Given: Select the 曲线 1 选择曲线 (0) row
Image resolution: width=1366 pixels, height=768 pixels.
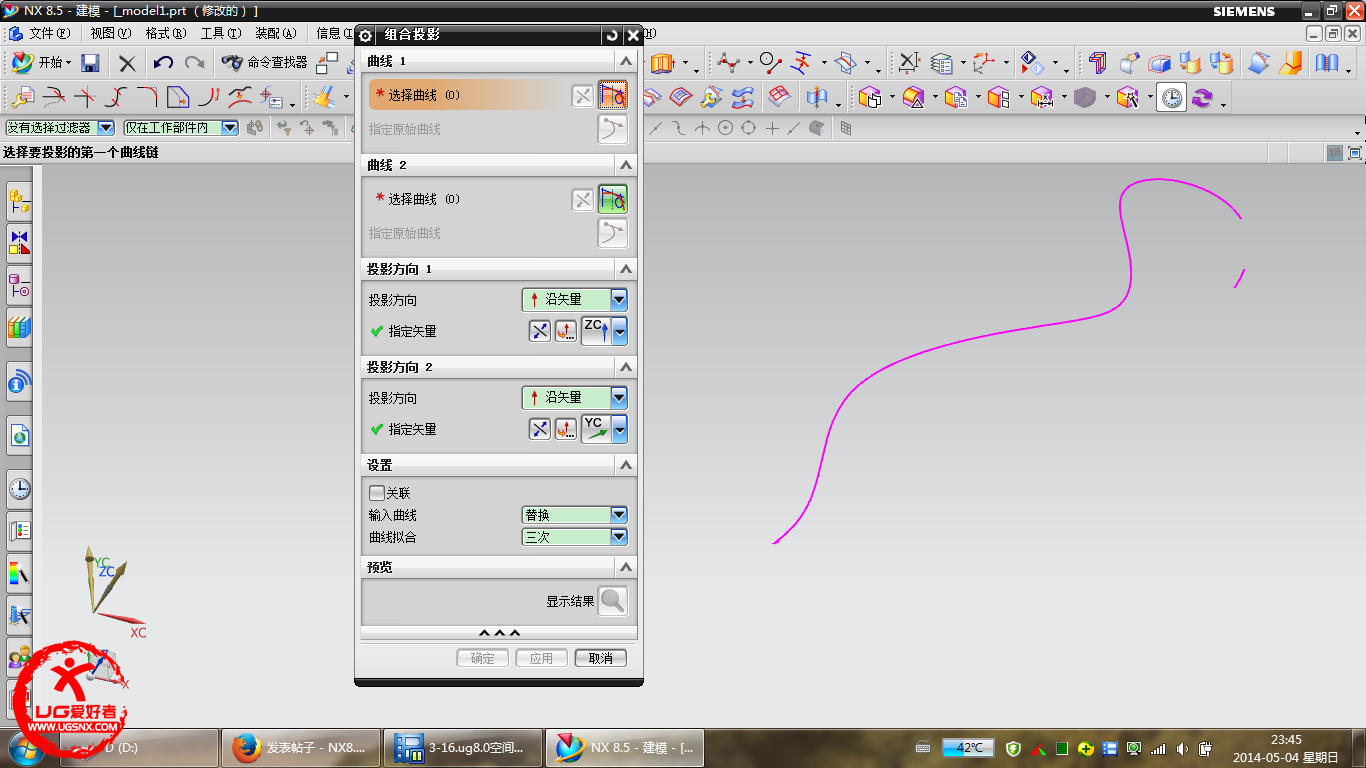Looking at the screenshot, I should click(467, 95).
